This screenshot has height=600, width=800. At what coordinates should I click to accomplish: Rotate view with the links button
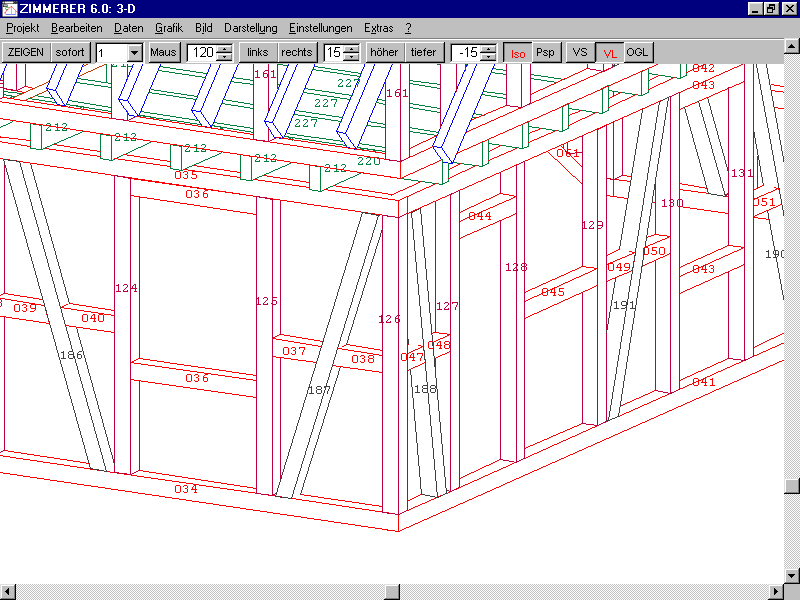[x=258, y=52]
